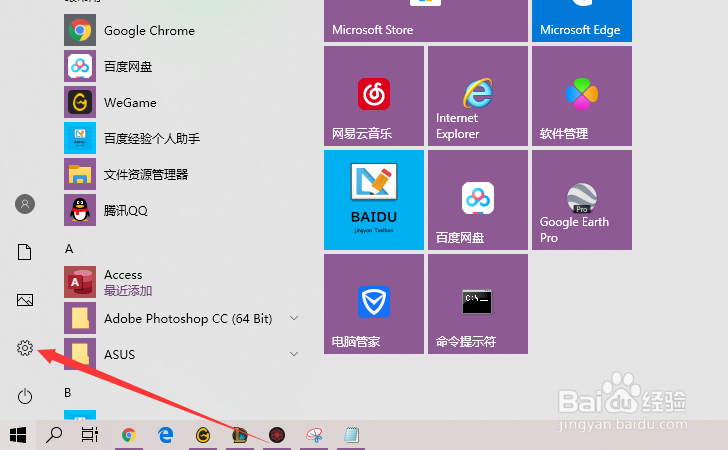Switch to Chrome on the taskbar
Image resolution: width=728 pixels, height=450 pixels.
tap(129, 435)
